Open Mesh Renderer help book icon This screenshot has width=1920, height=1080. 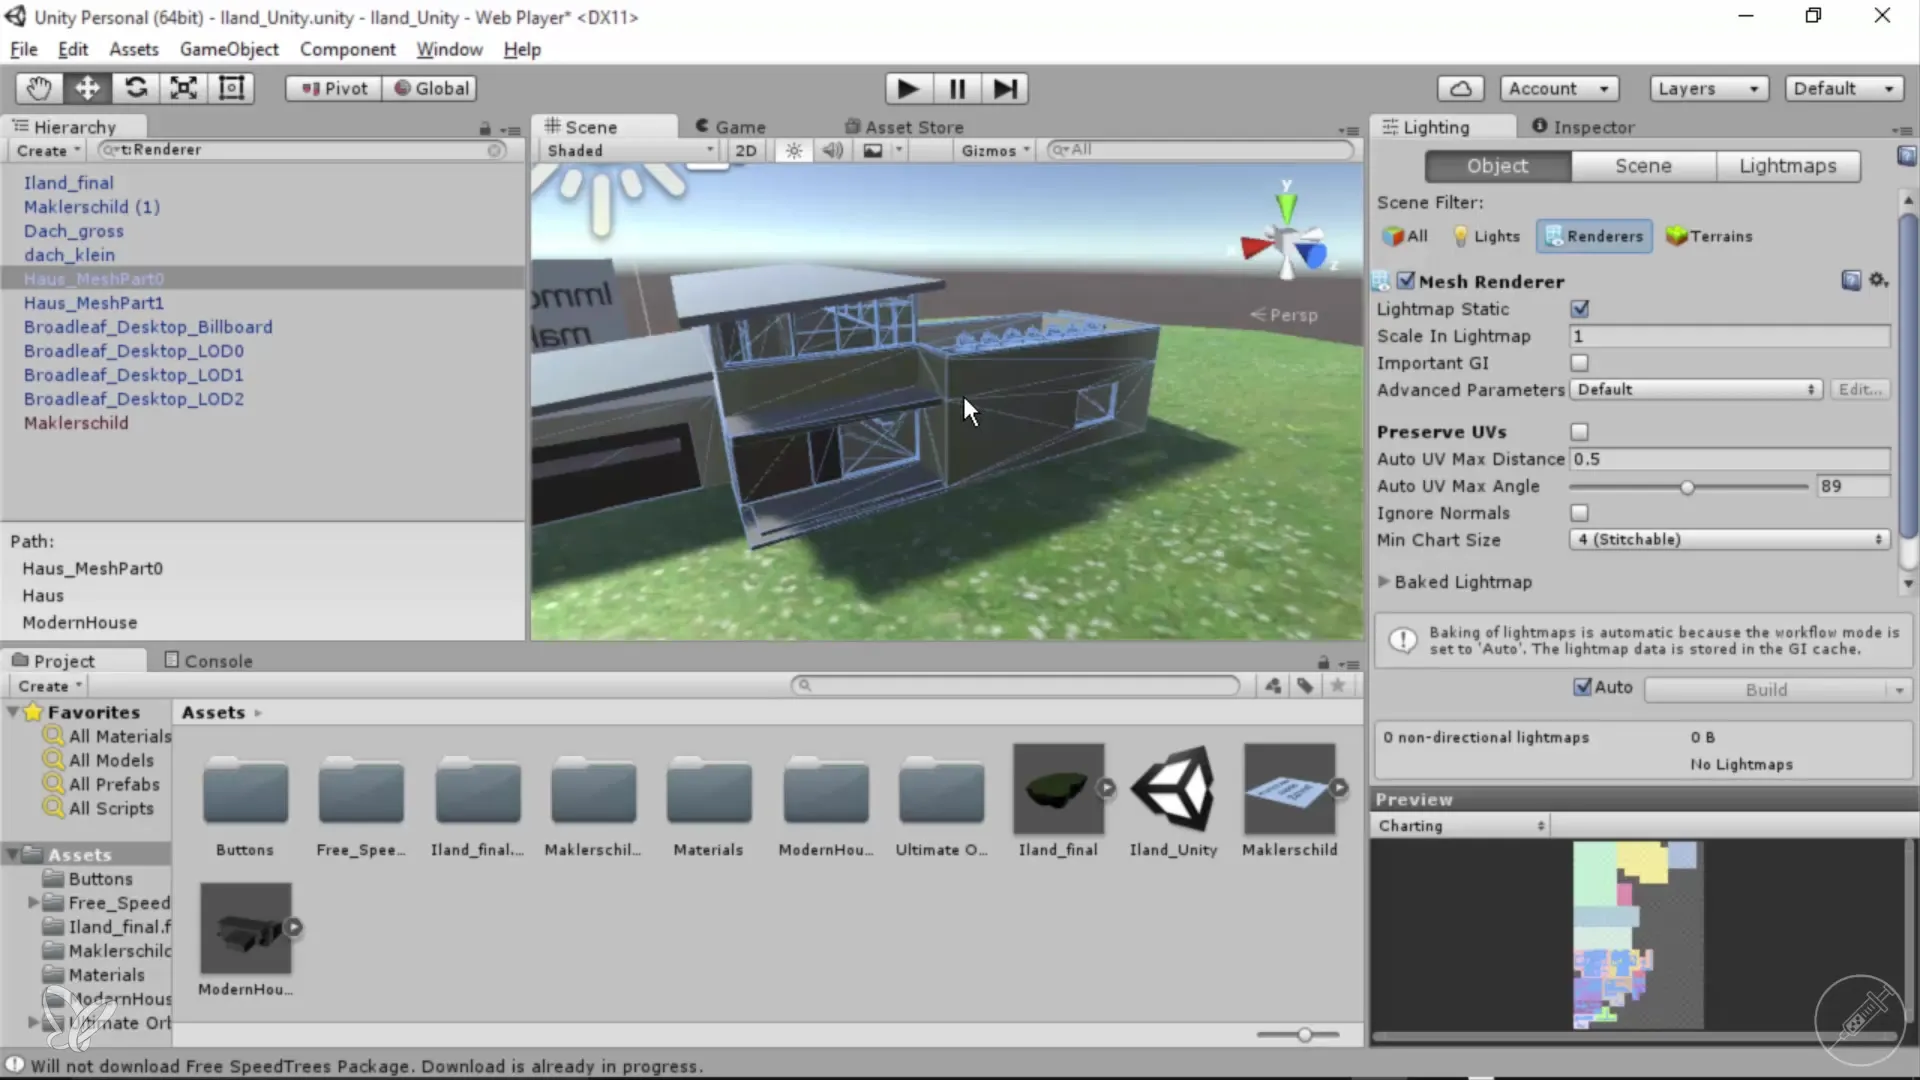(1851, 280)
